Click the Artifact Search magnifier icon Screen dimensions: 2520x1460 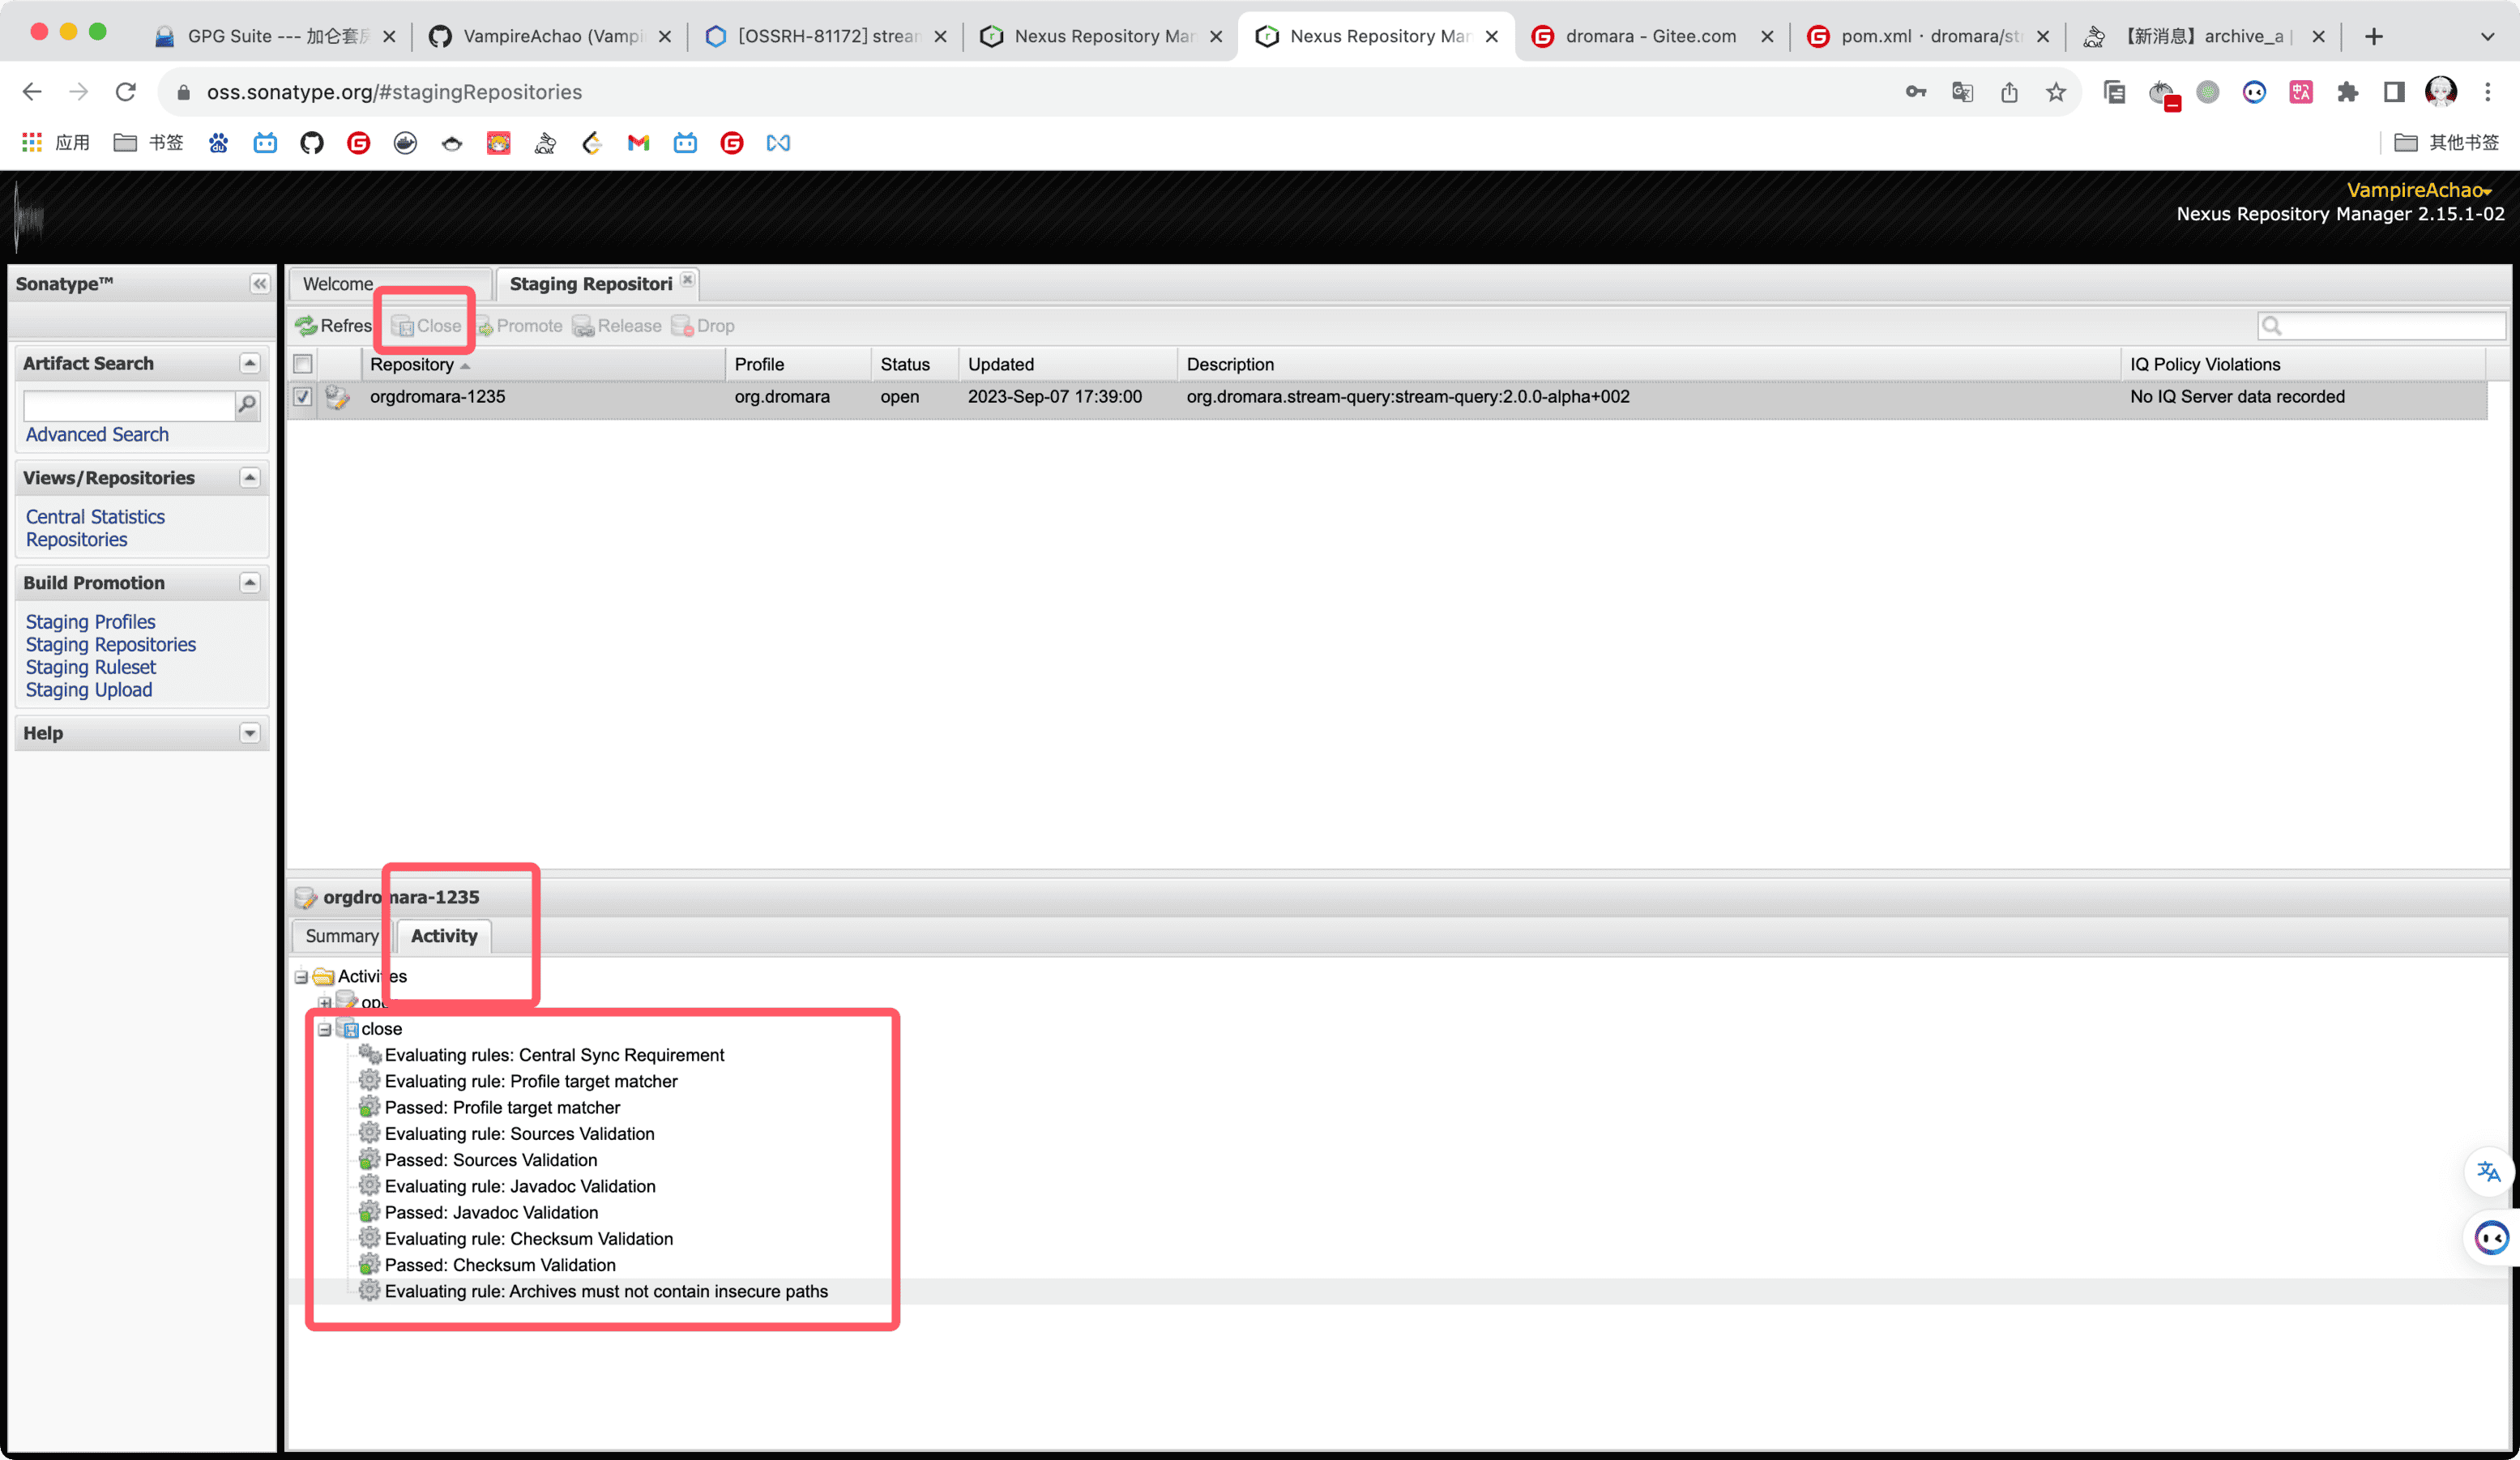click(x=247, y=404)
